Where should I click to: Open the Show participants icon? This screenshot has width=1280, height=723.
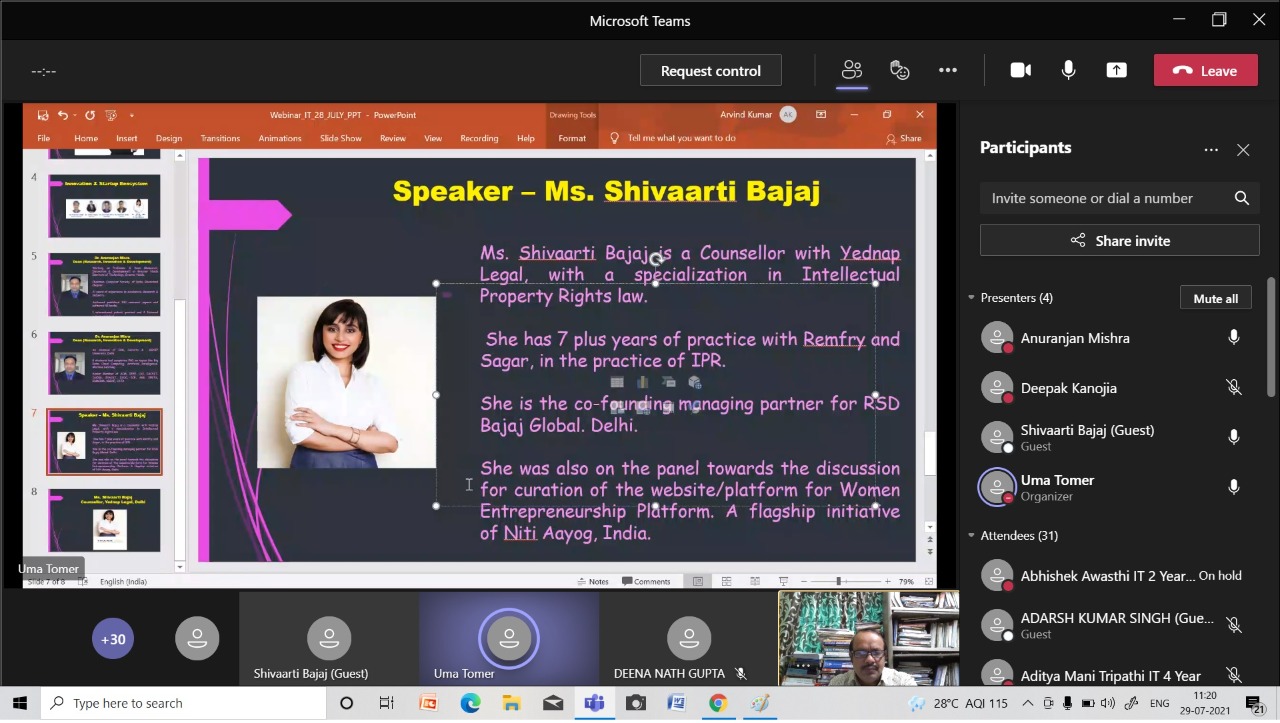[851, 70]
